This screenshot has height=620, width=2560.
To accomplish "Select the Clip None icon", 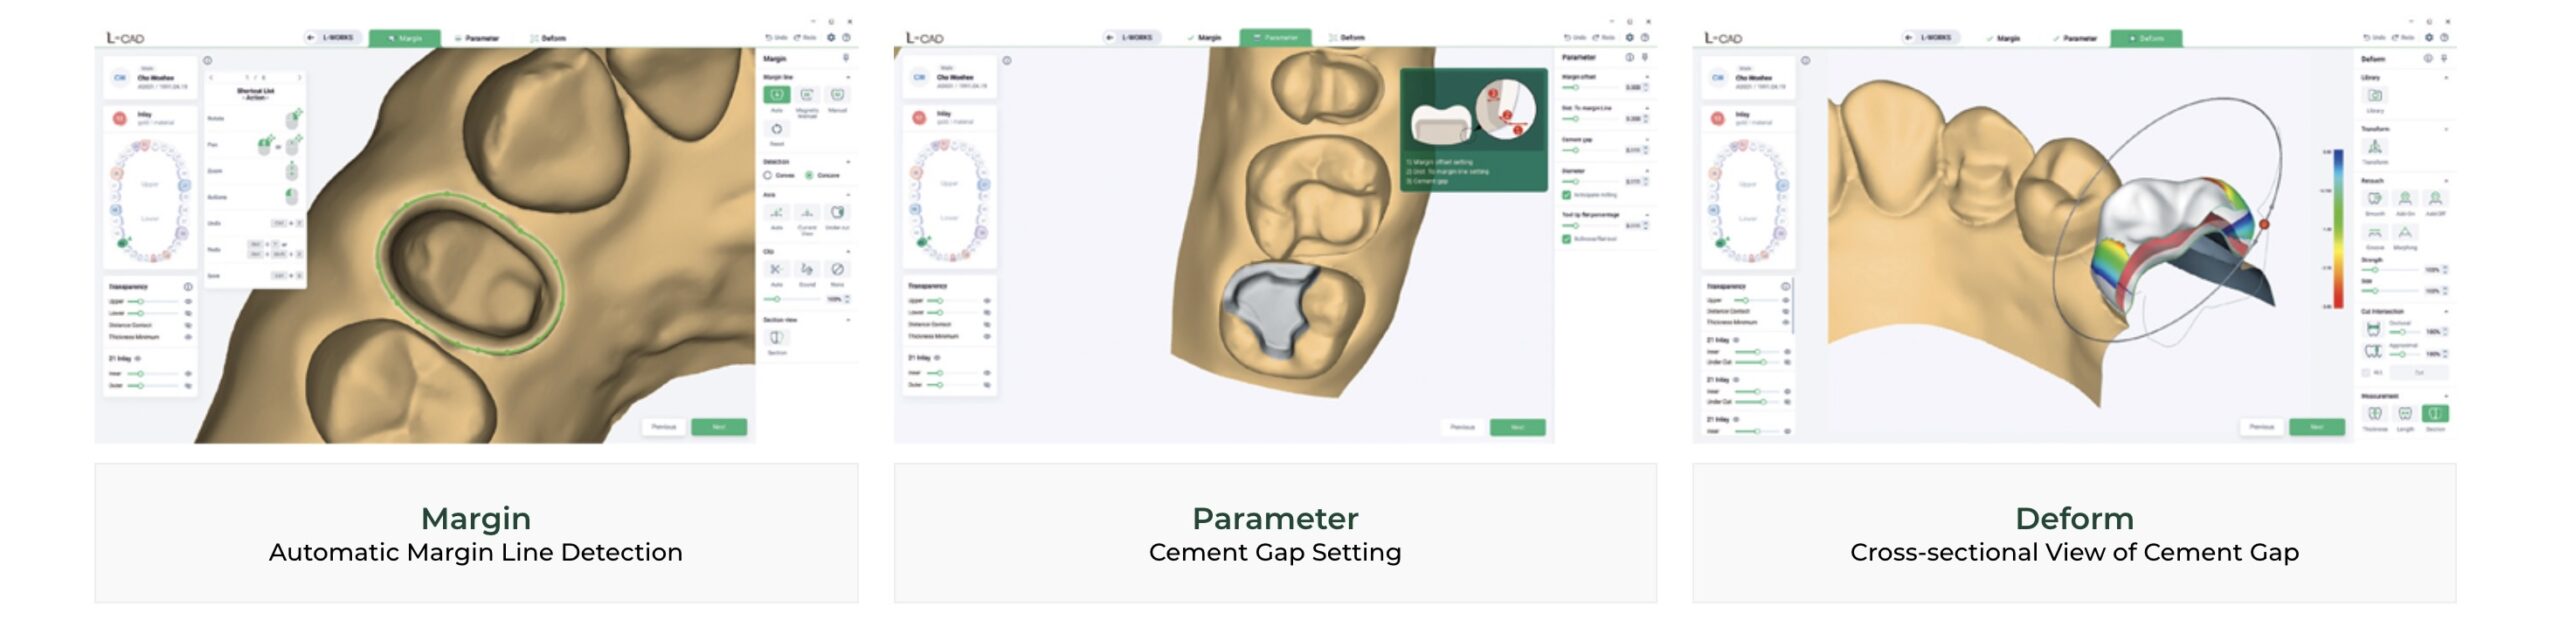I will pos(837,270).
